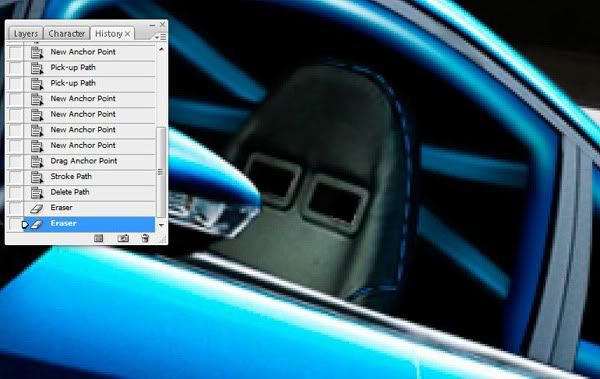The height and width of the screenshot is (379, 600).
Task: Switch to the Character tab
Action: [x=67, y=34]
